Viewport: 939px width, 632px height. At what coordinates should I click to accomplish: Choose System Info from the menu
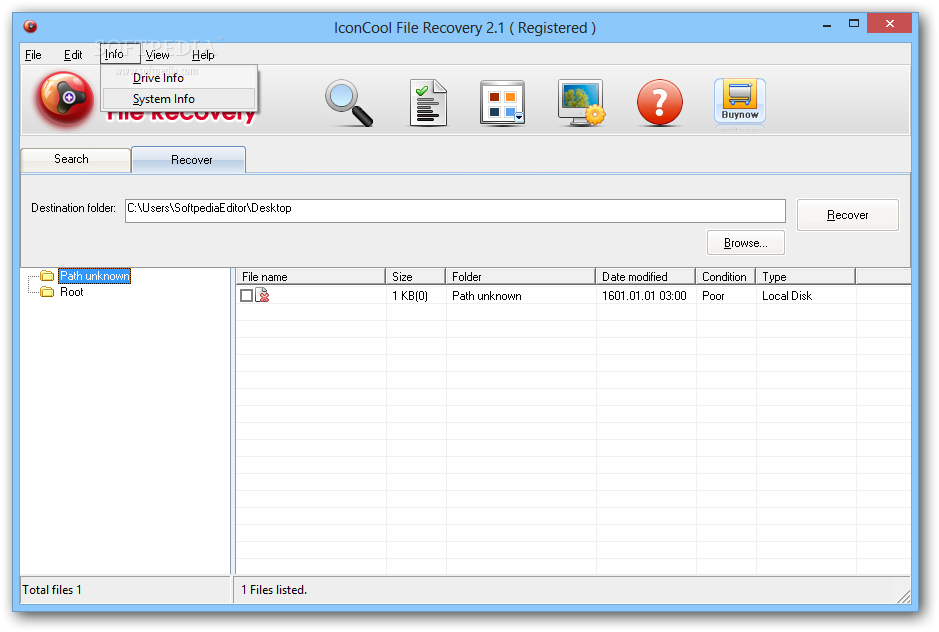pyautogui.click(x=178, y=99)
